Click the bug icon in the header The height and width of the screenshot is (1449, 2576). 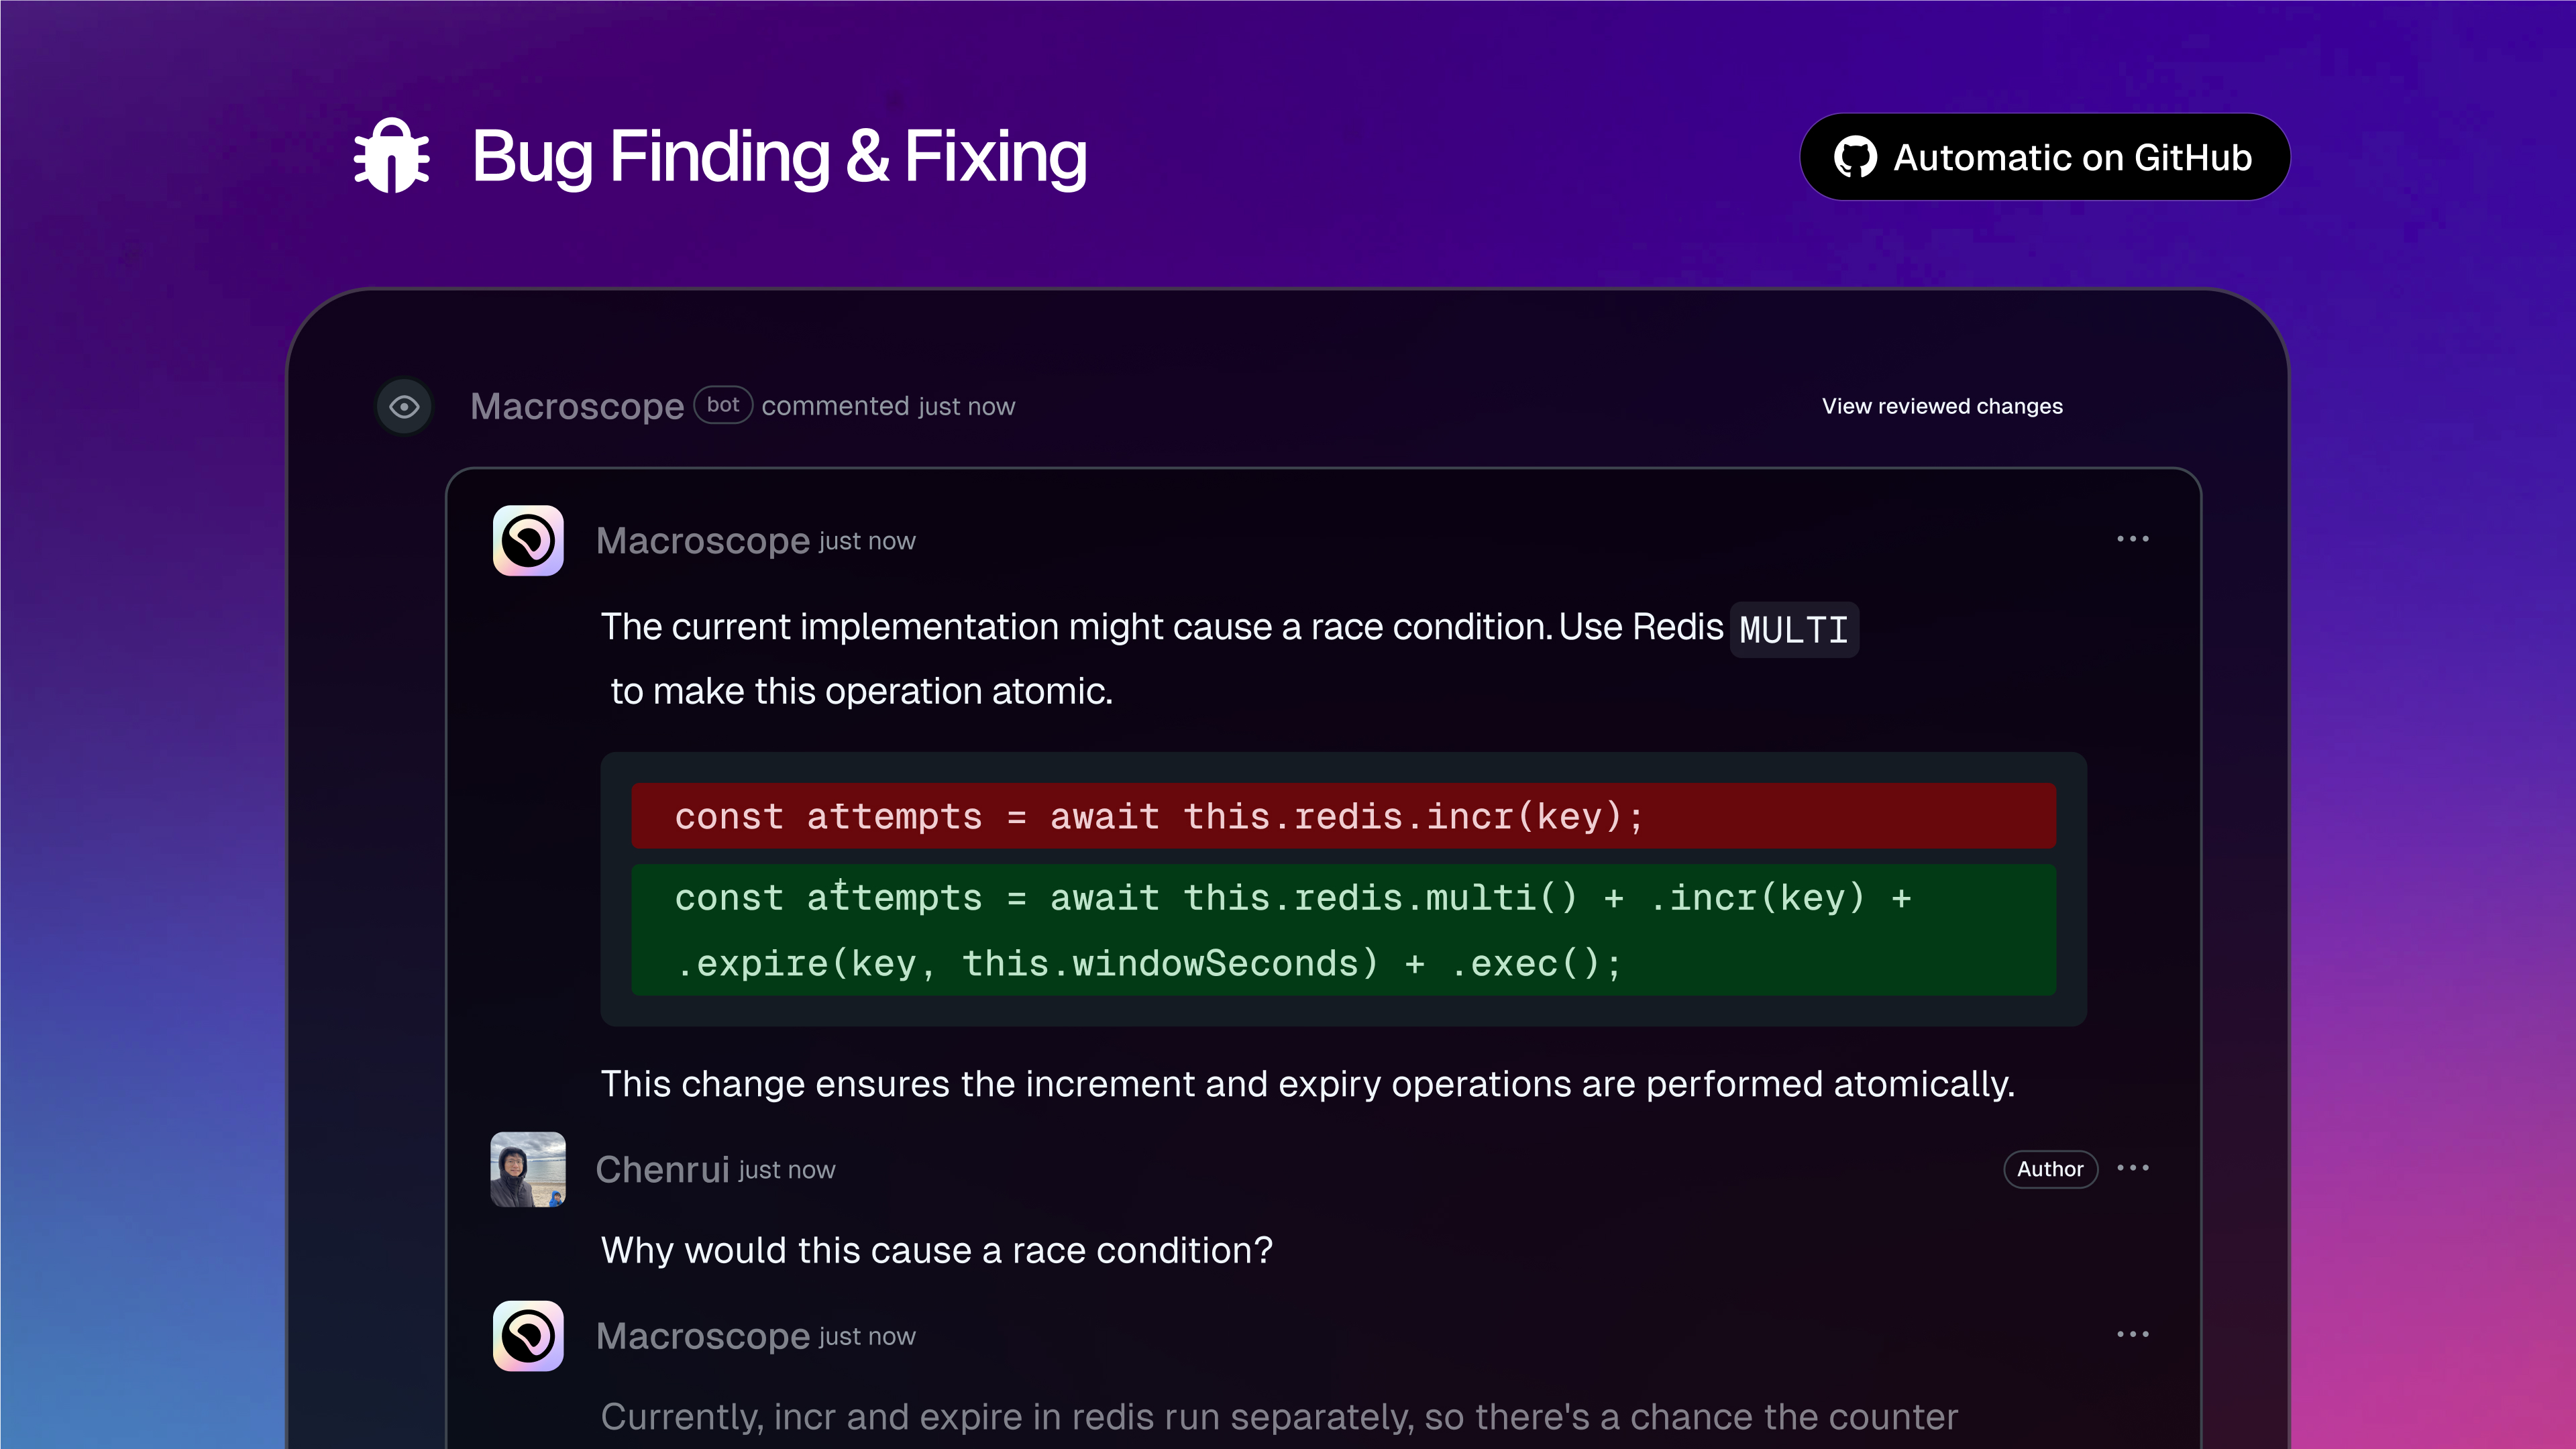click(392, 156)
